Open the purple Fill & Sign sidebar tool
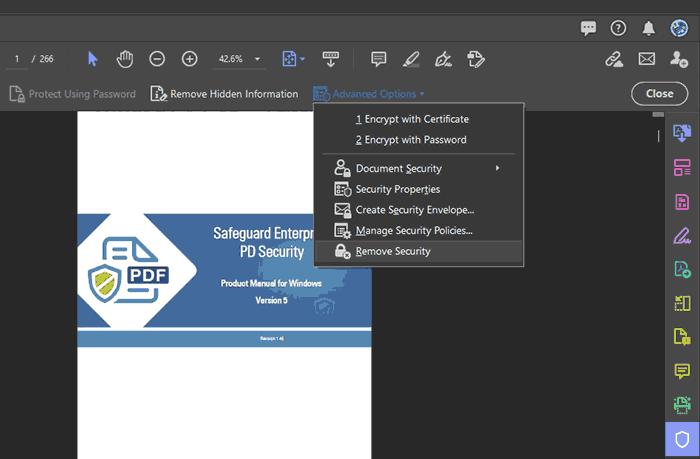 pyautogui.click(x=682, y=236)
